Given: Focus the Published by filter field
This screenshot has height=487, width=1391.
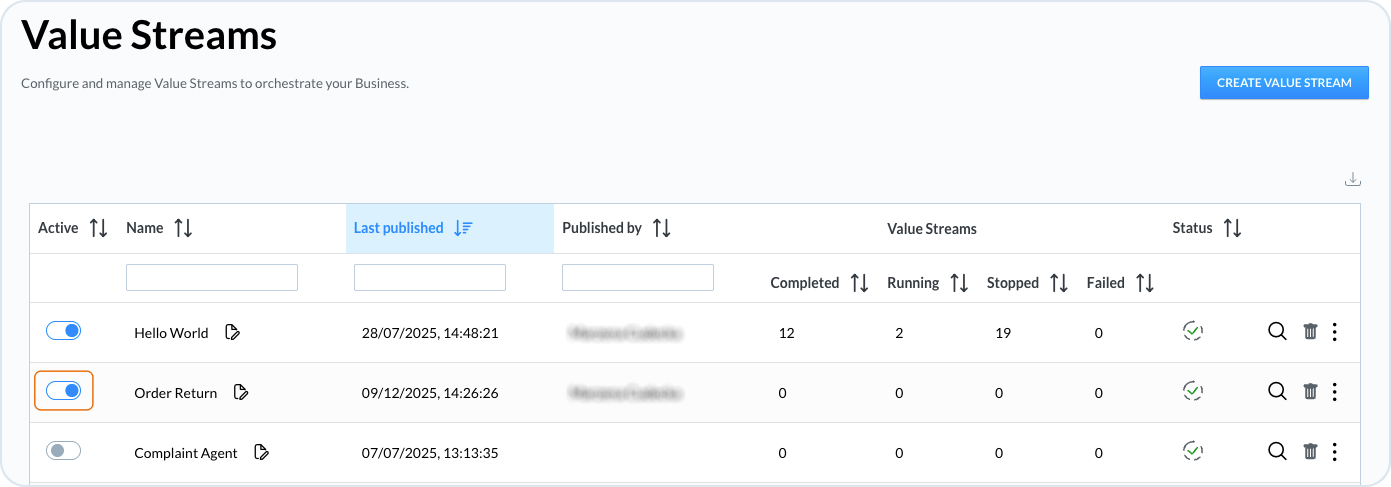Looking at the screenshot, I should [638, 278].
